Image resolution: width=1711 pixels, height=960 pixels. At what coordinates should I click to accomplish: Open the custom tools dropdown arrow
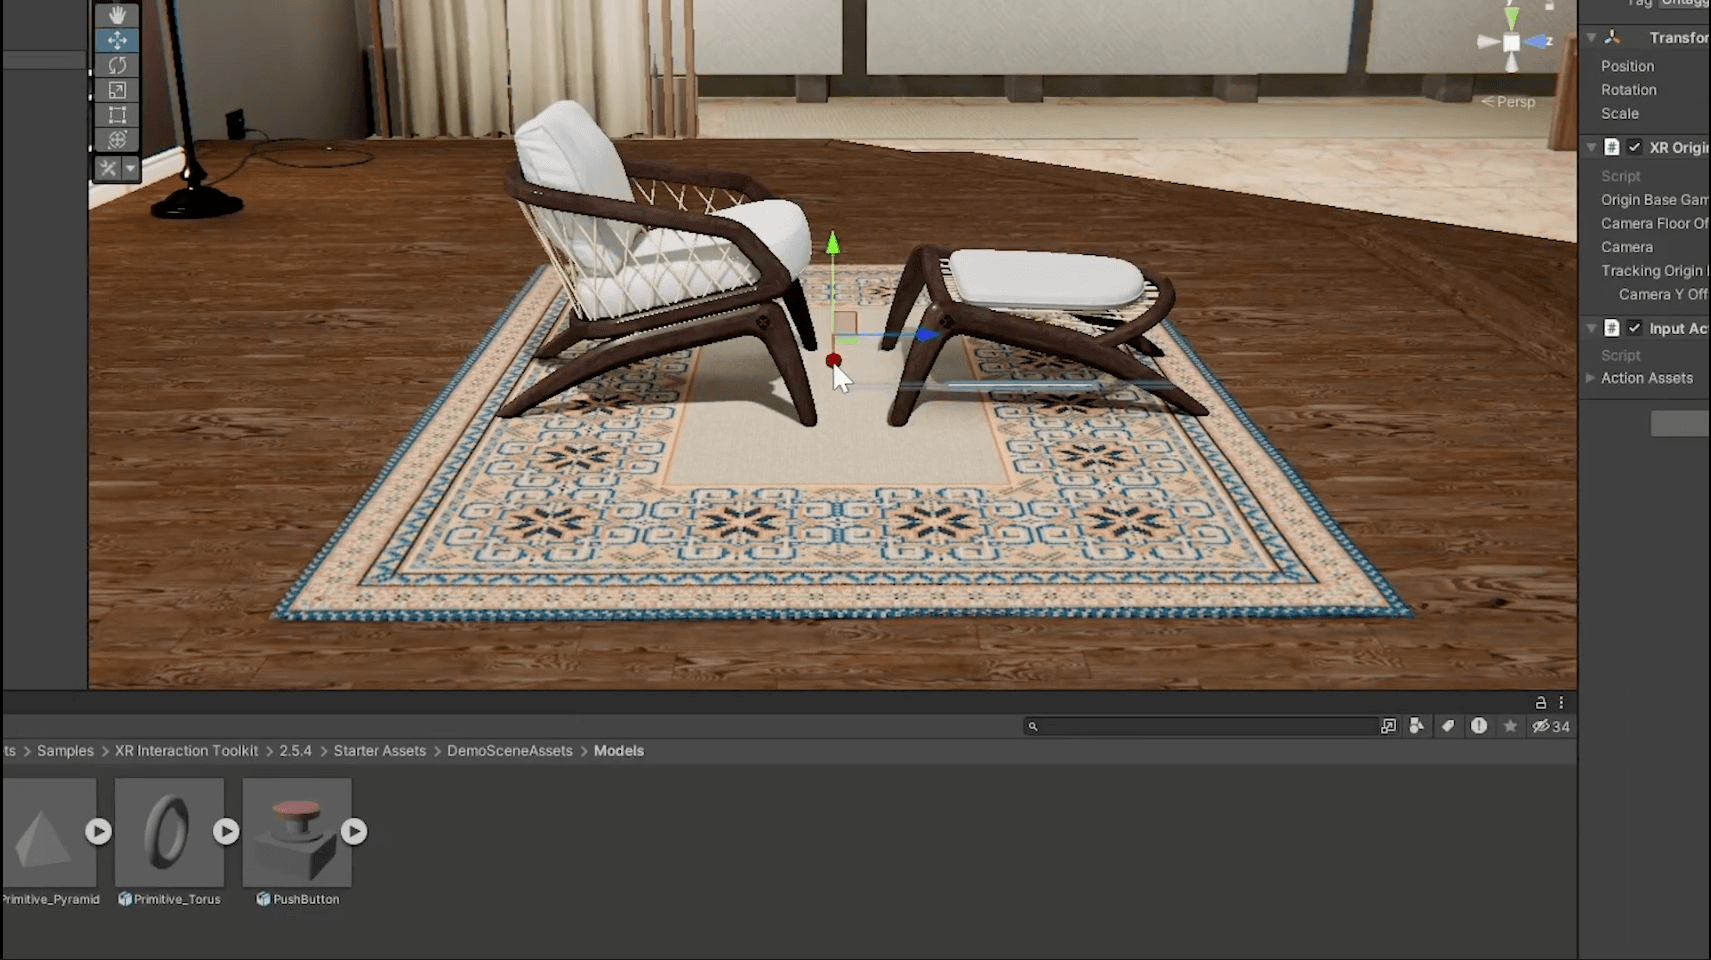tap(131, 168)
